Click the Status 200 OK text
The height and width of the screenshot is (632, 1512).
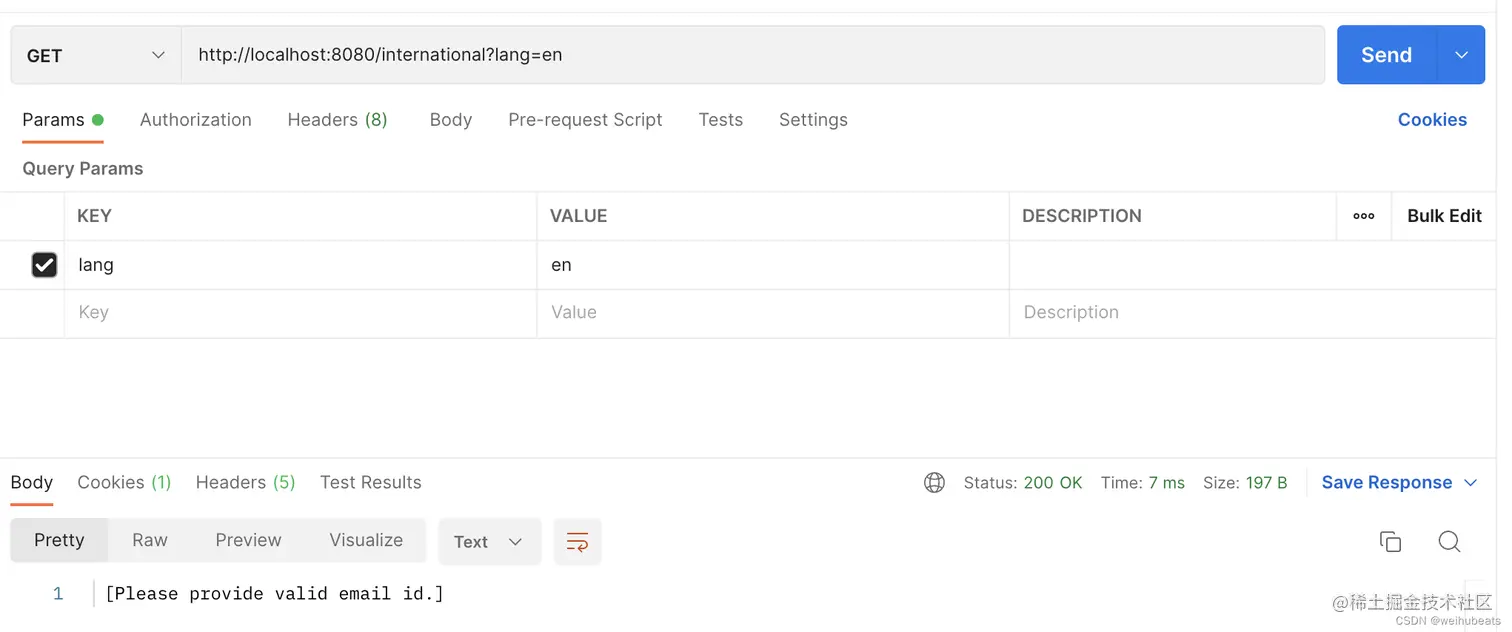pyautogui.click(x=1023, y=483)
